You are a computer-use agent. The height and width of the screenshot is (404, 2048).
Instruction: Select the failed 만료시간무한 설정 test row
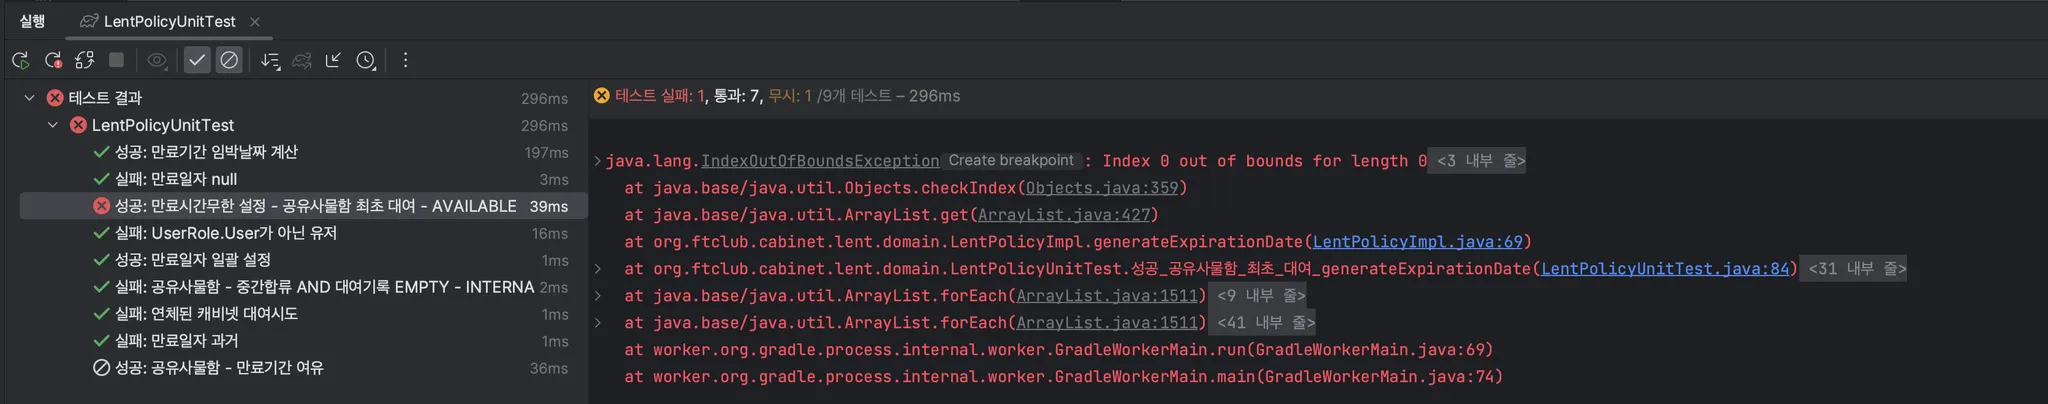pos(315,206)
